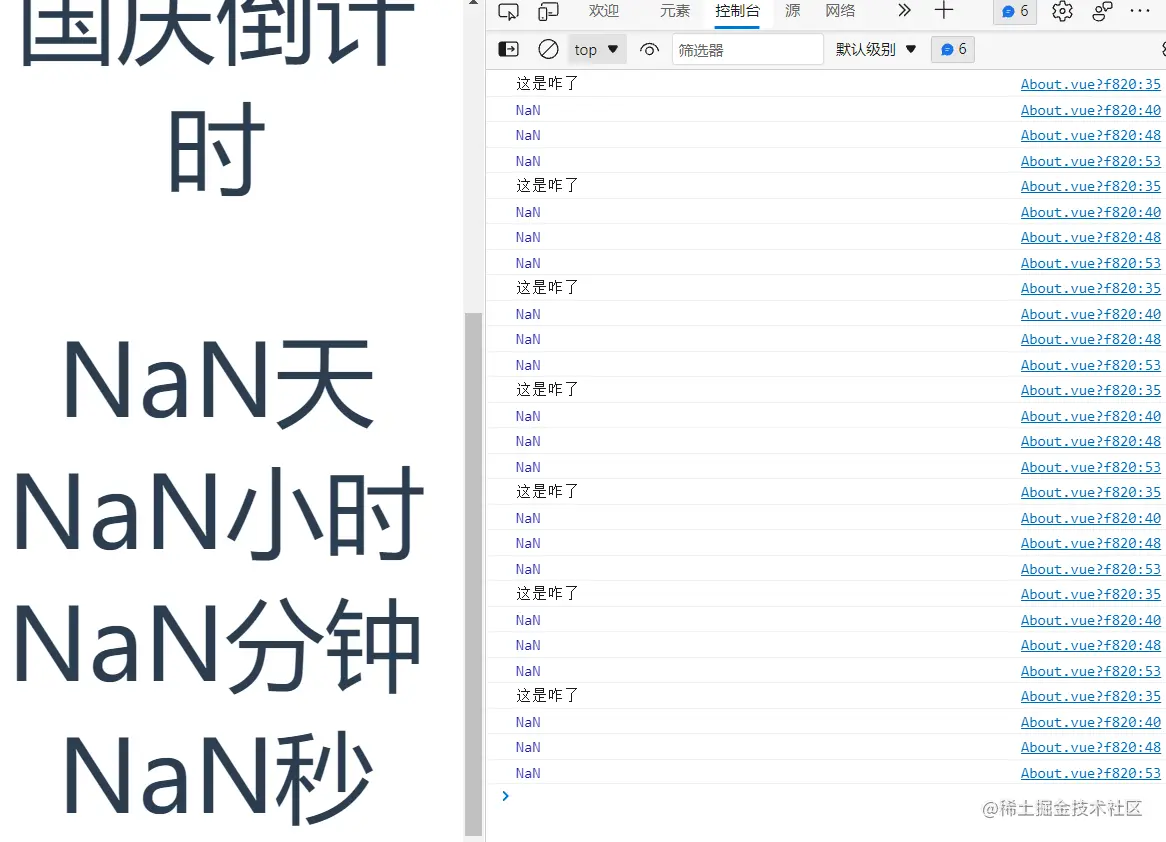Screen dimensions: 1166x842
Task: Click the send feedback people icon
Action: click(x=1102, y=11)
